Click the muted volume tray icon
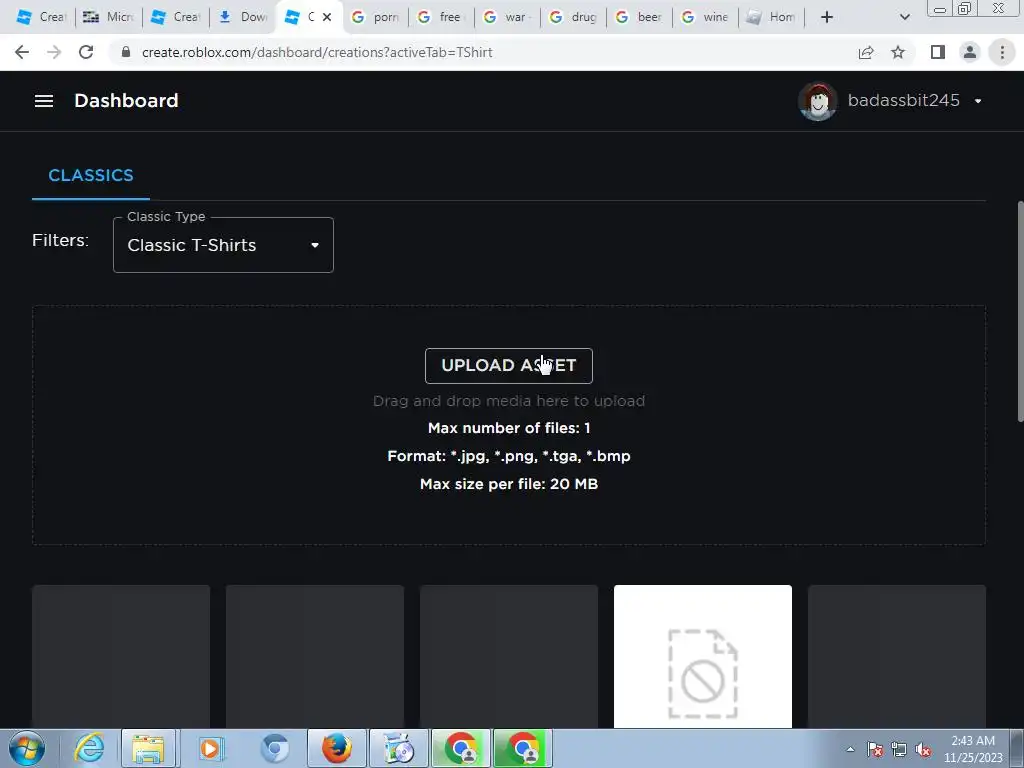Viewport: 1024px width, 768px height. pyautogui.click(x=923, y=749)
